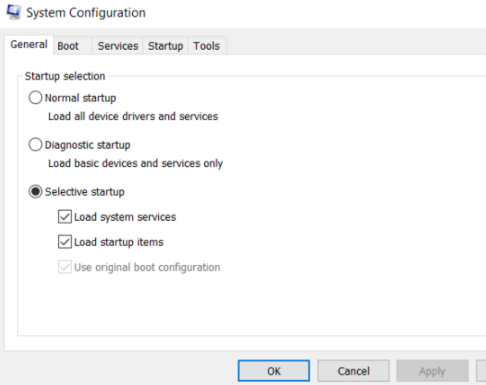
Task: Click the 'Load basic devices and services only' text
Action: [135, 163]
